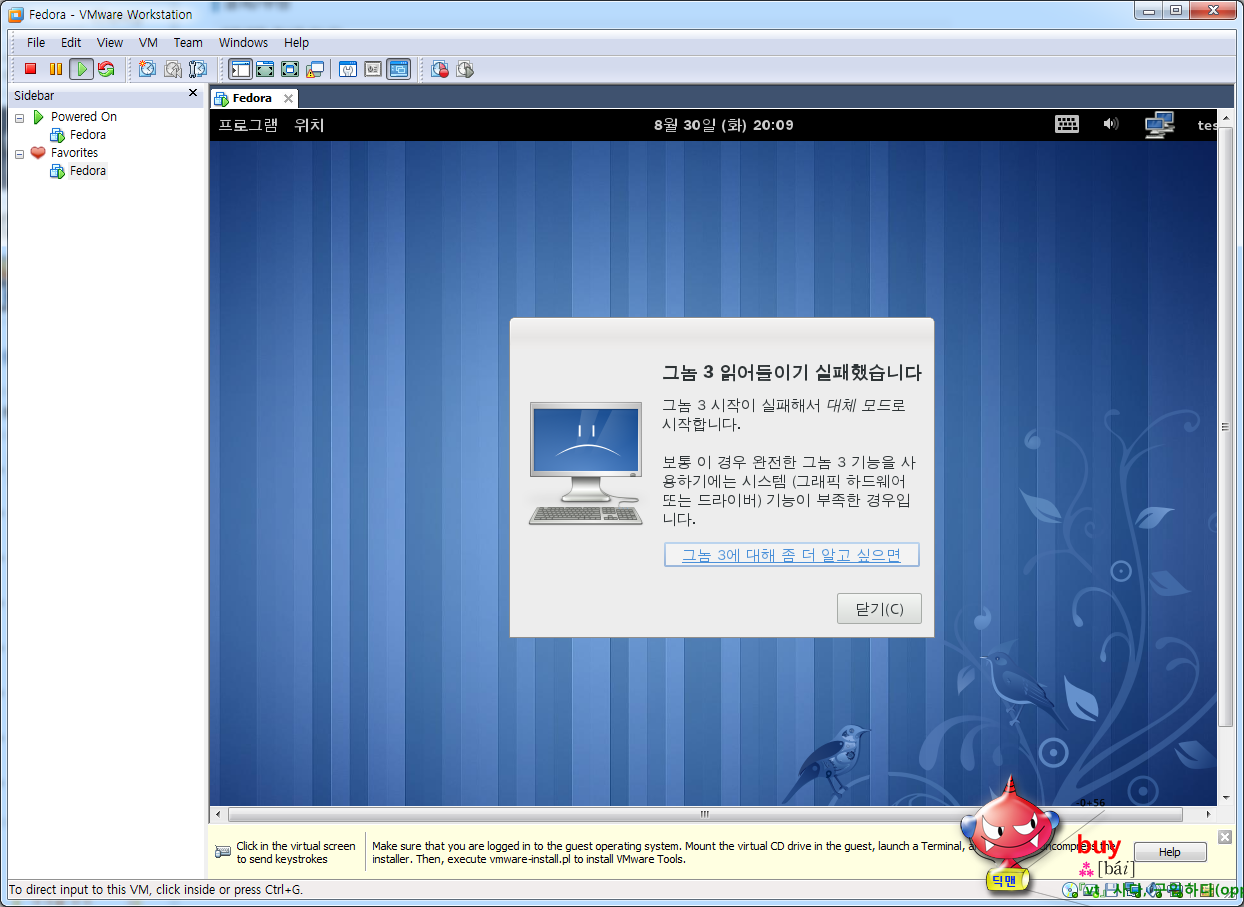Close the Fedora tab

288,98
